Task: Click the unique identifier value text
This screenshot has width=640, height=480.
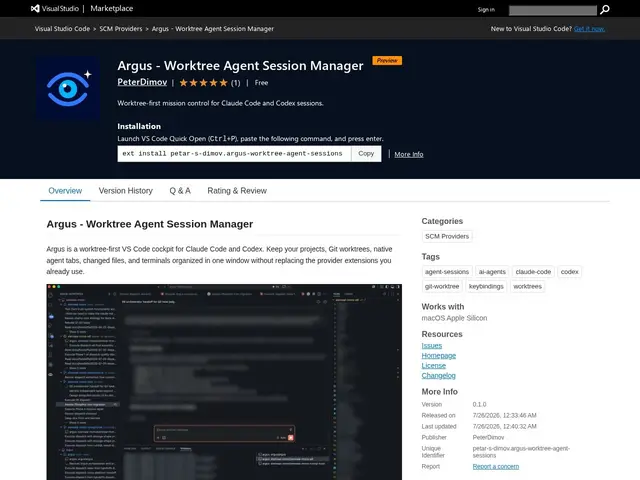Action: 521,452
